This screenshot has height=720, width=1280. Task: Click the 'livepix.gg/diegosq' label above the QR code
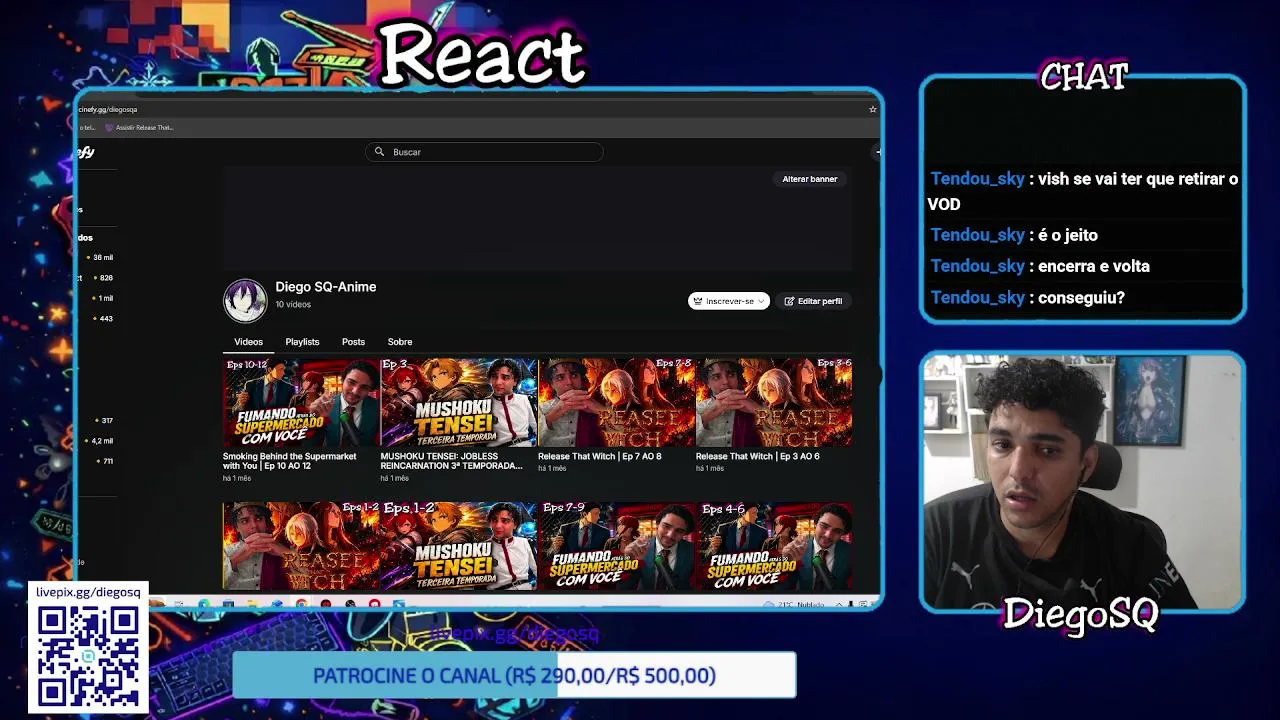(x=88, y=592)
